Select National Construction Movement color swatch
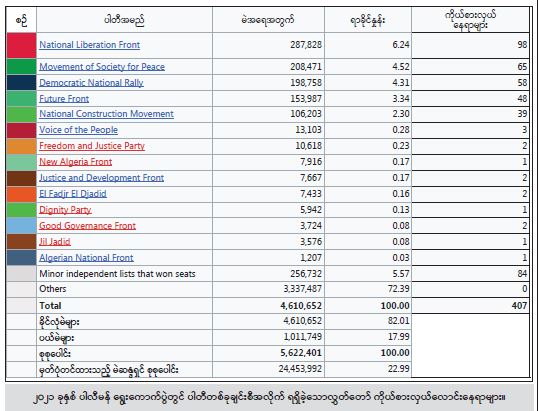This screenshot has width=538, height=411. point(21,114)
